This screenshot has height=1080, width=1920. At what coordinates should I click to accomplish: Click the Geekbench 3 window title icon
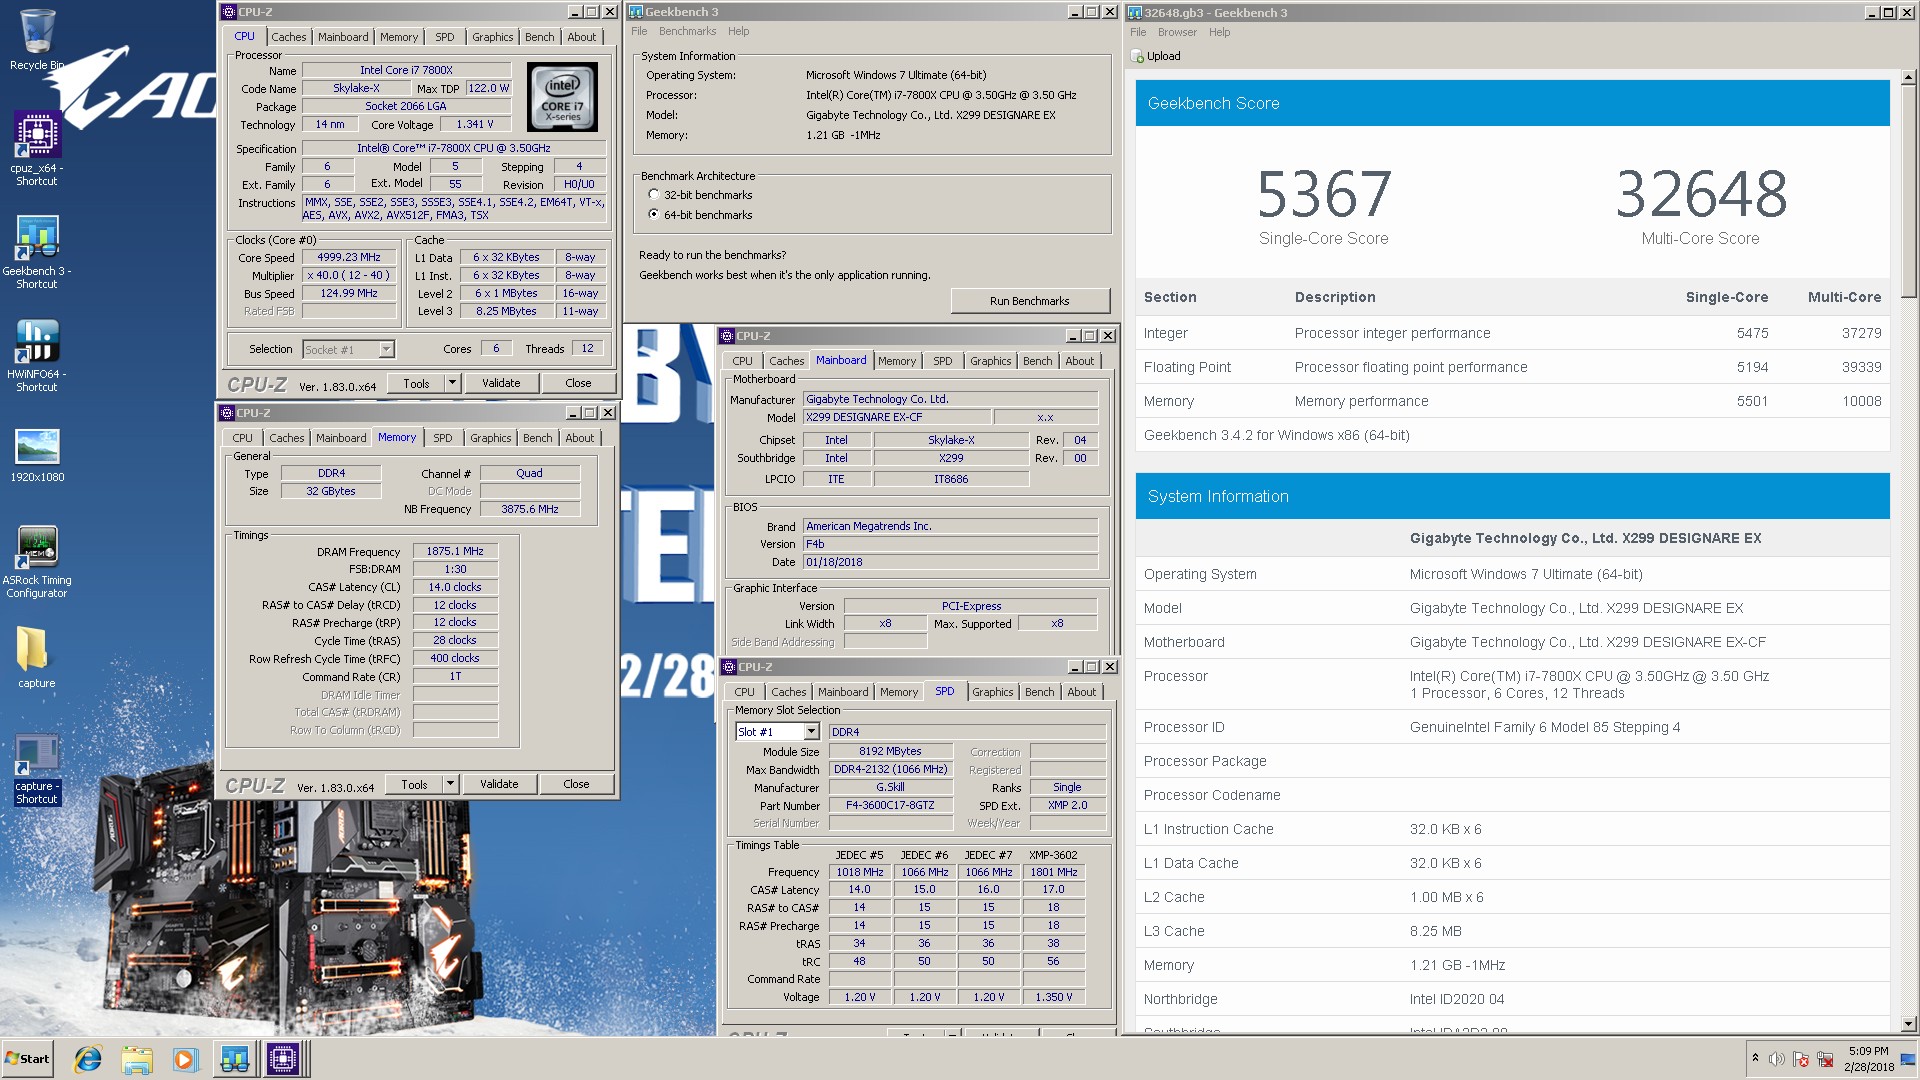click(x=636, y=12)
